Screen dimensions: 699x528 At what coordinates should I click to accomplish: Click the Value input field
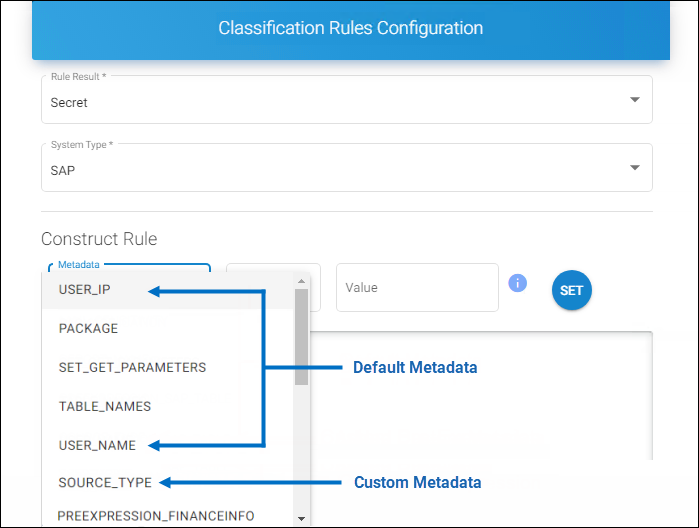pyautogui.click(x=416, y=288)
